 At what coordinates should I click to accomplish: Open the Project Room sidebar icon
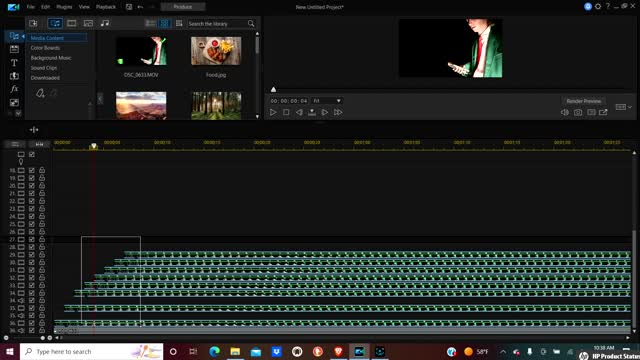[x=14, y=49]
